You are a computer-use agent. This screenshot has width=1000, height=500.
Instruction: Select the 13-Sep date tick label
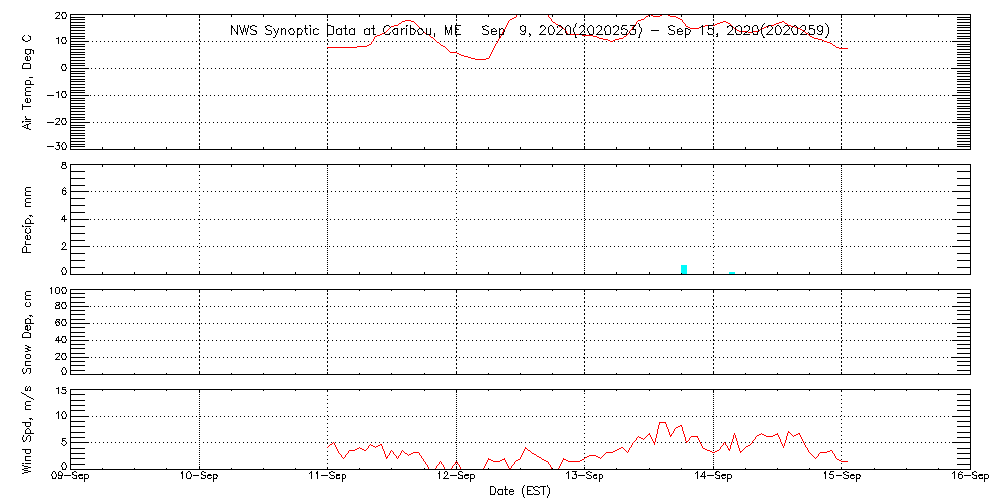(584, 477)
